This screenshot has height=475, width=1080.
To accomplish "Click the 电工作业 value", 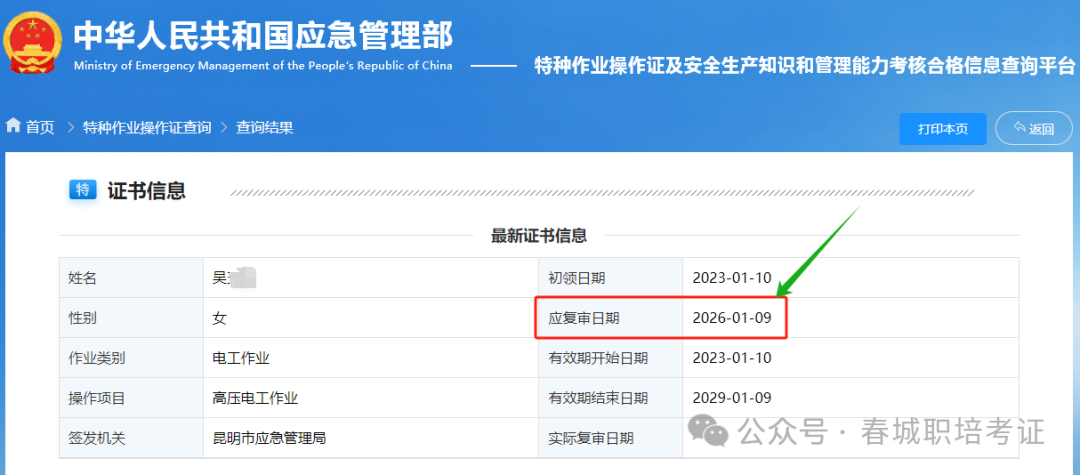I will pos(241,358).
